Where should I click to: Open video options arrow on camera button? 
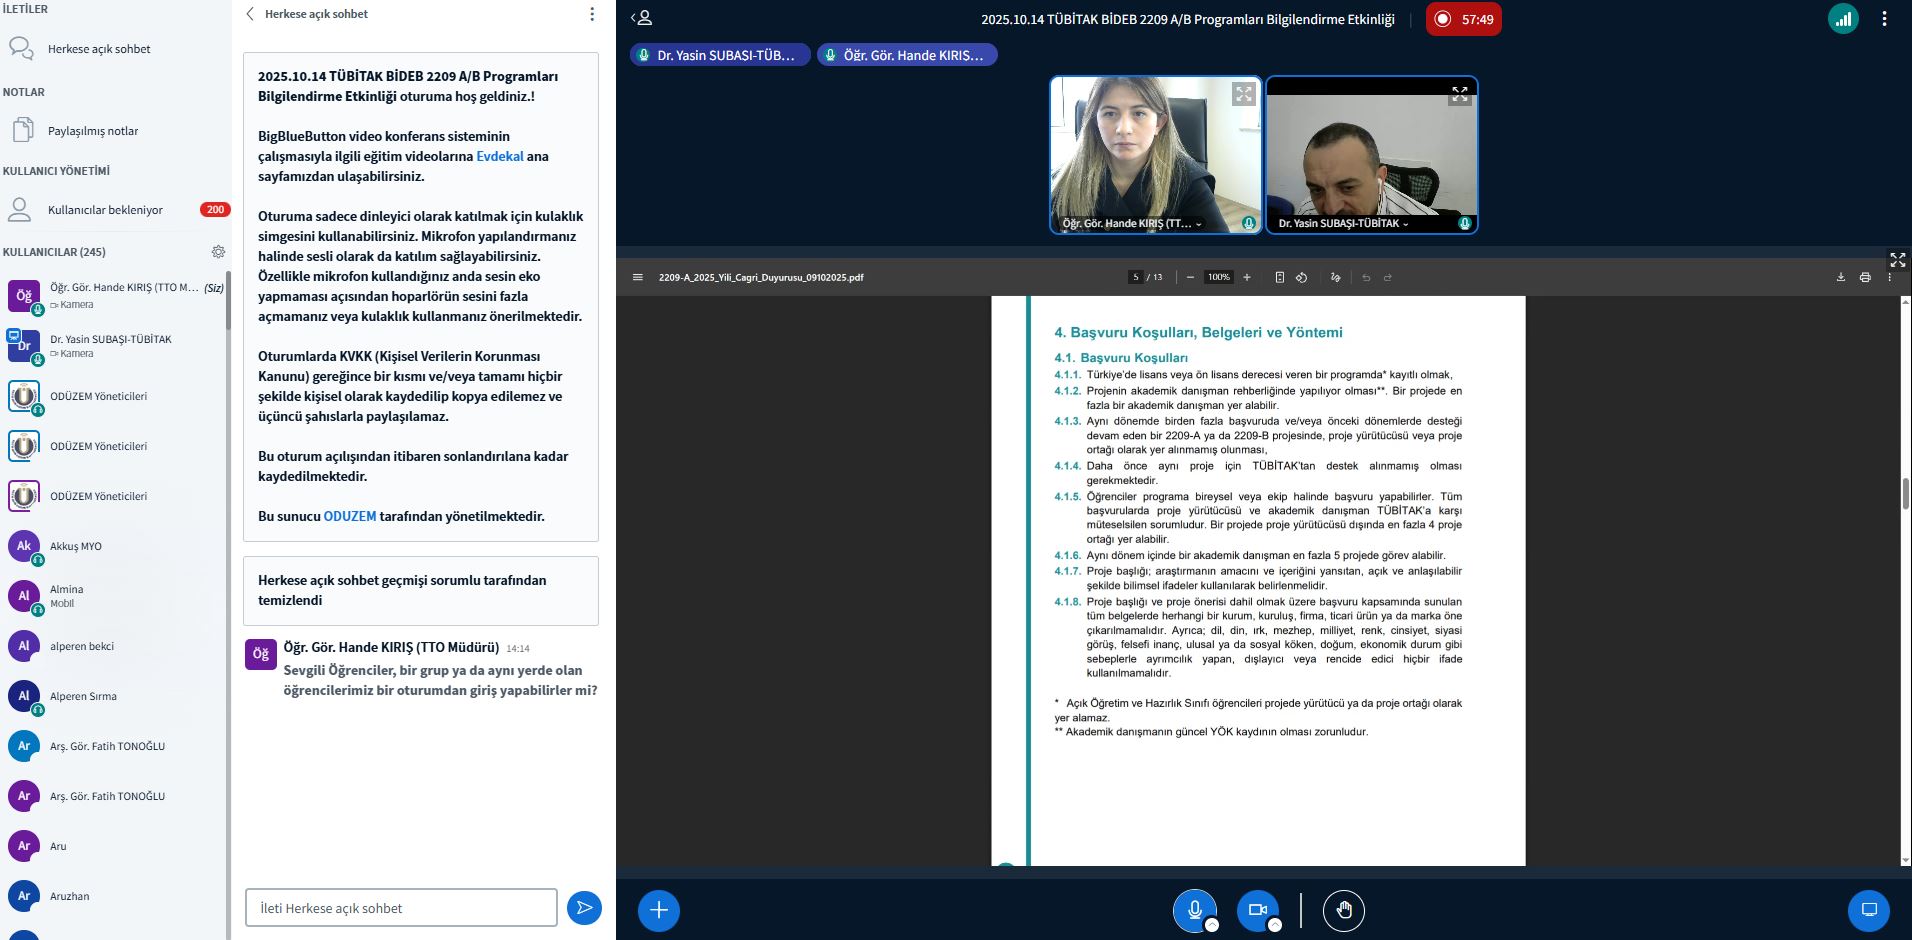pos(1275,925)
